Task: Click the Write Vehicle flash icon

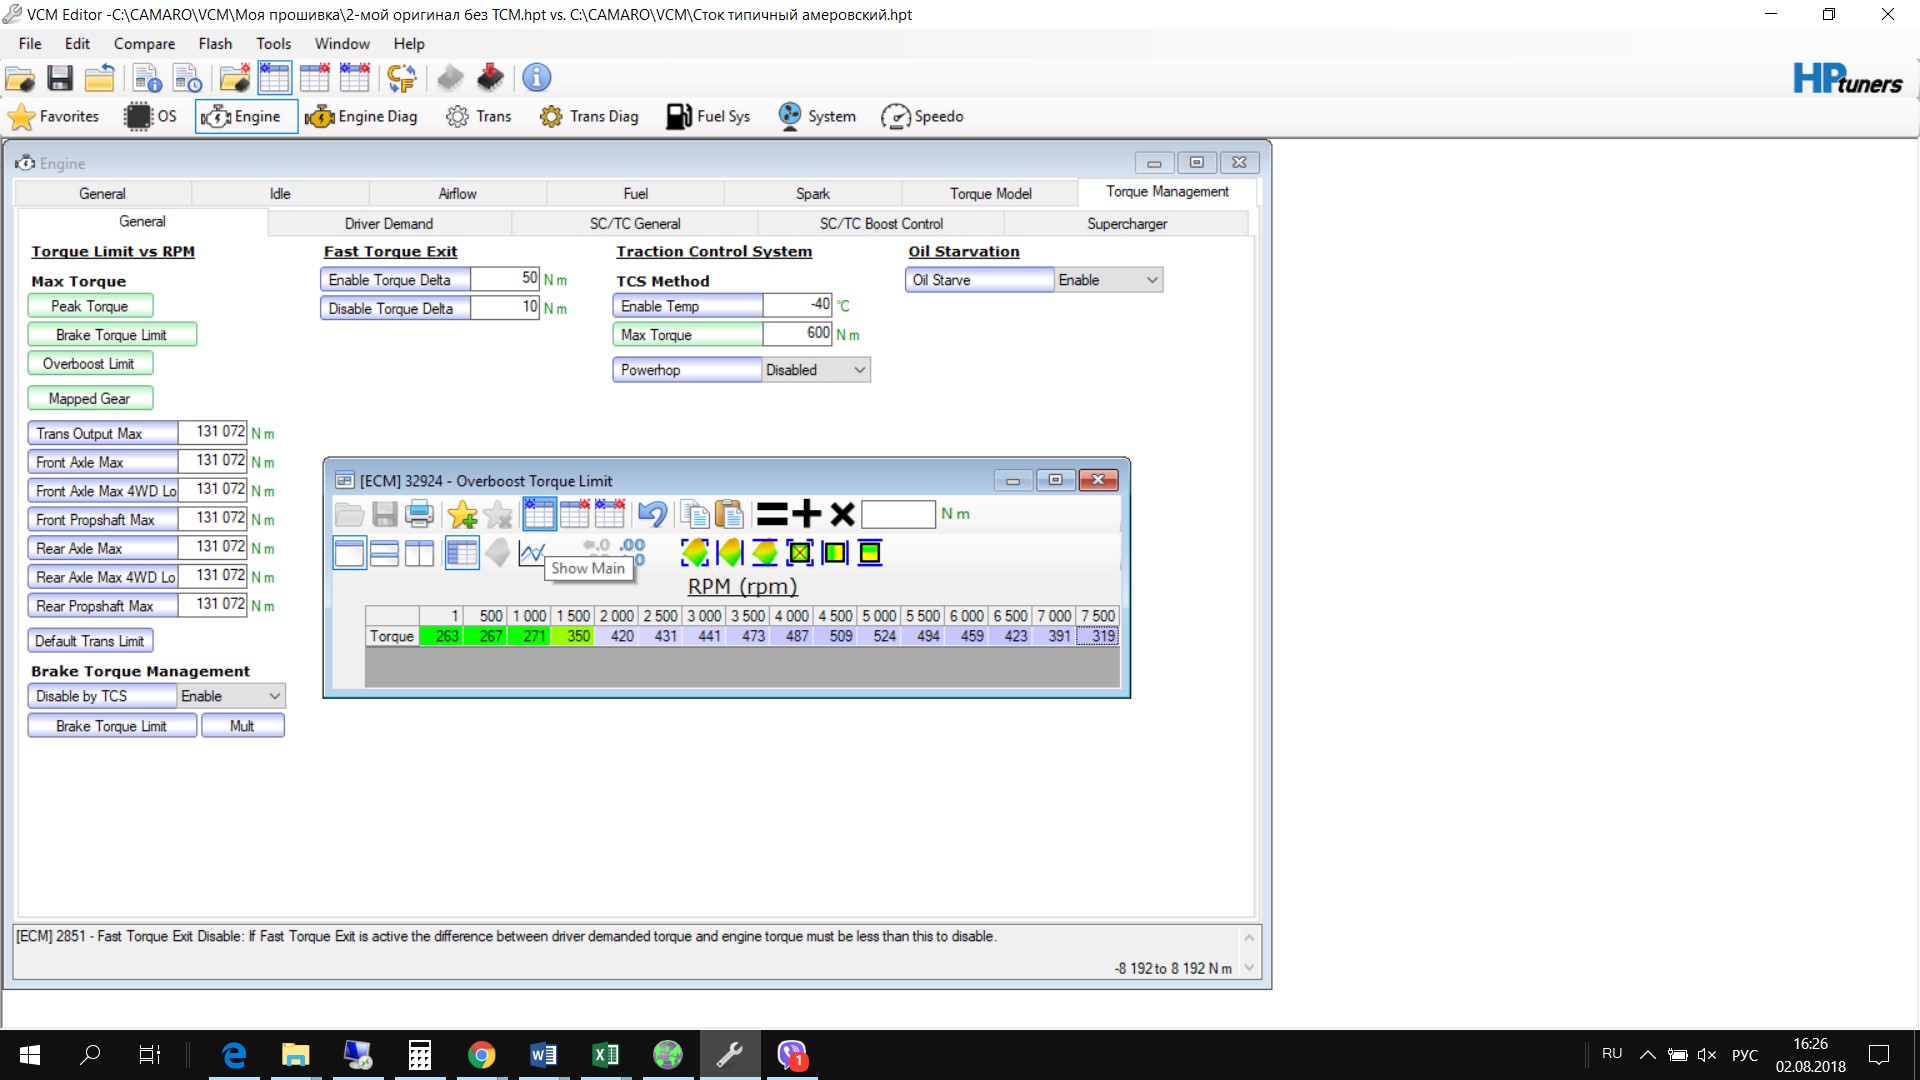Action: pos(490,78)
